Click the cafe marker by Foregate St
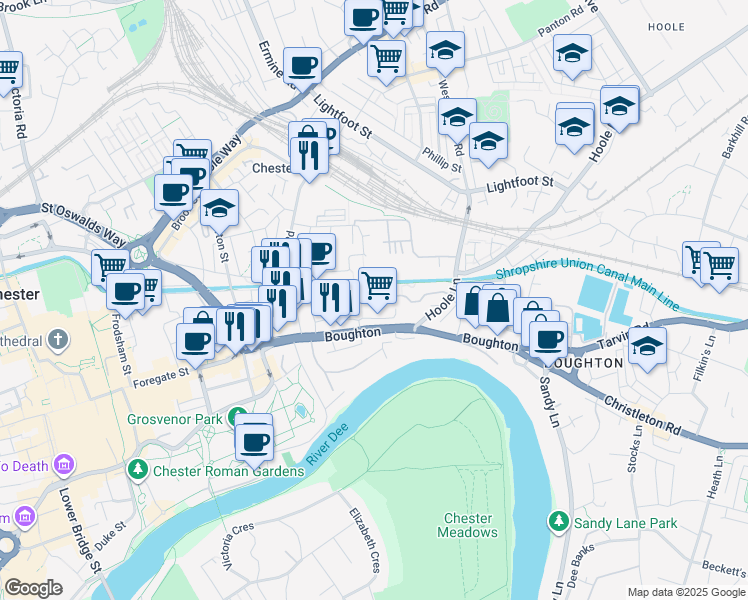Viewport: 748px width, 600px height. tap(196, 343)
